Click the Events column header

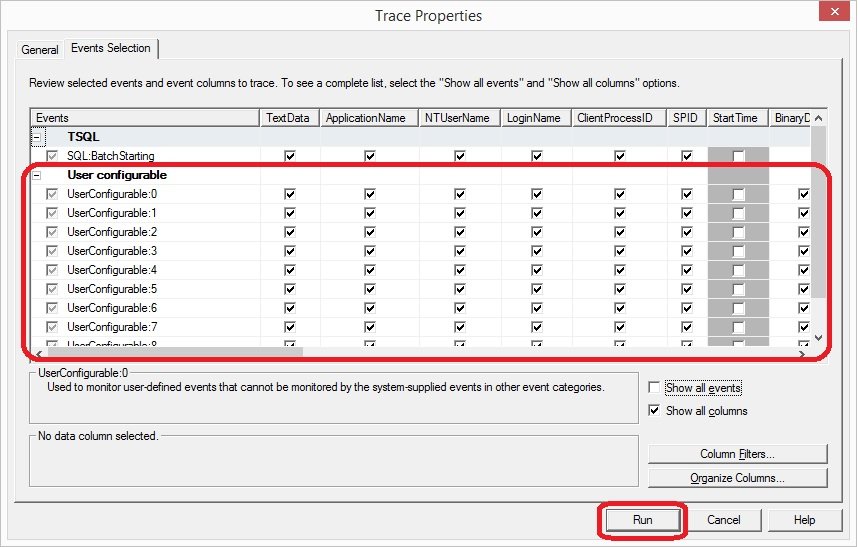click(144, 118)
